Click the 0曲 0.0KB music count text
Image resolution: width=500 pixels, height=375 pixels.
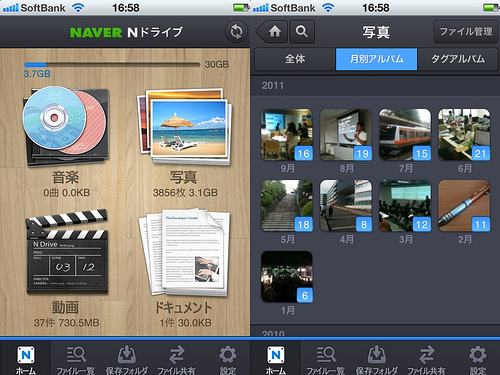coord(67,193)
